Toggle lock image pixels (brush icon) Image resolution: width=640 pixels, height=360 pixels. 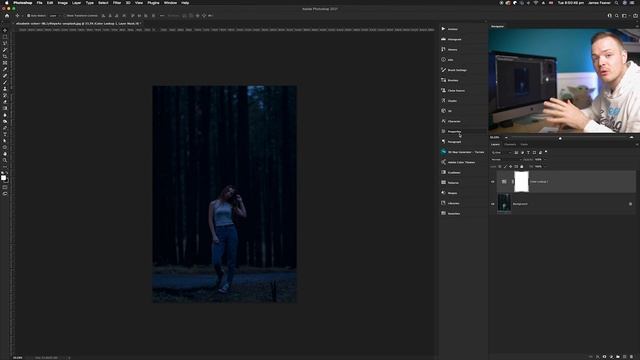pos(505,167)
